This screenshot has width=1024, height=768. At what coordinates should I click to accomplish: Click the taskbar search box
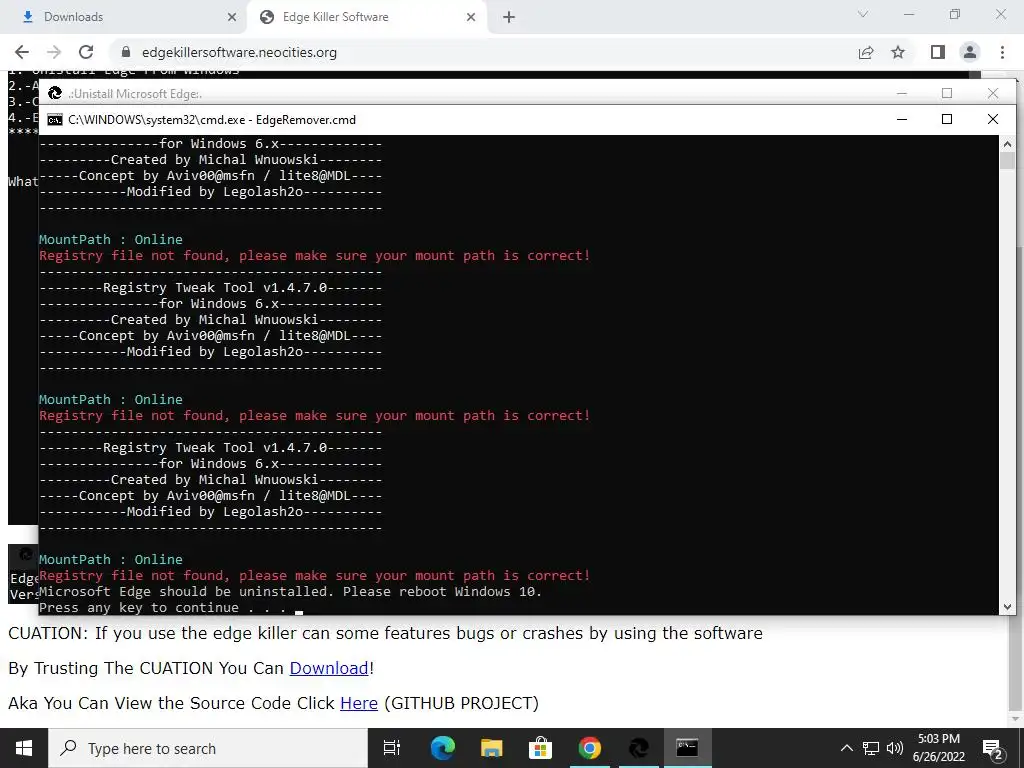[x=208, y=748]
